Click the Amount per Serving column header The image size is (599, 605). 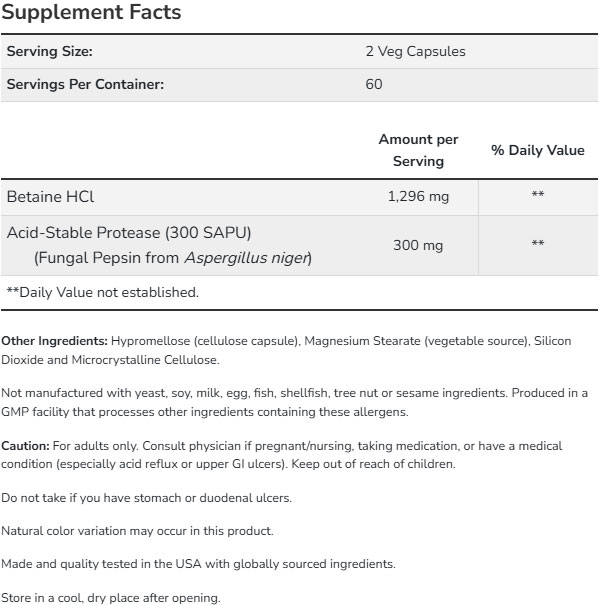click(418, 150)
